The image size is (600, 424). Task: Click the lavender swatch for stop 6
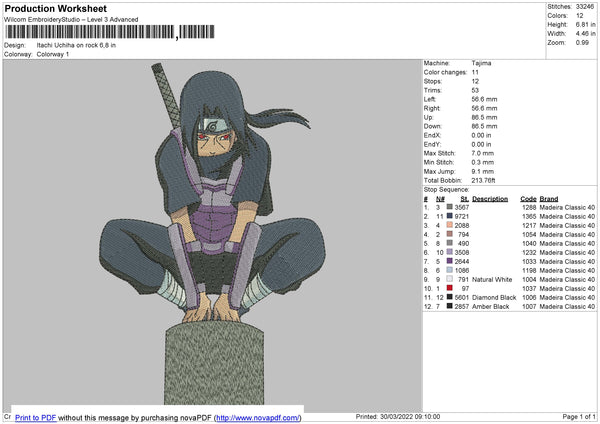pos(450,252)
